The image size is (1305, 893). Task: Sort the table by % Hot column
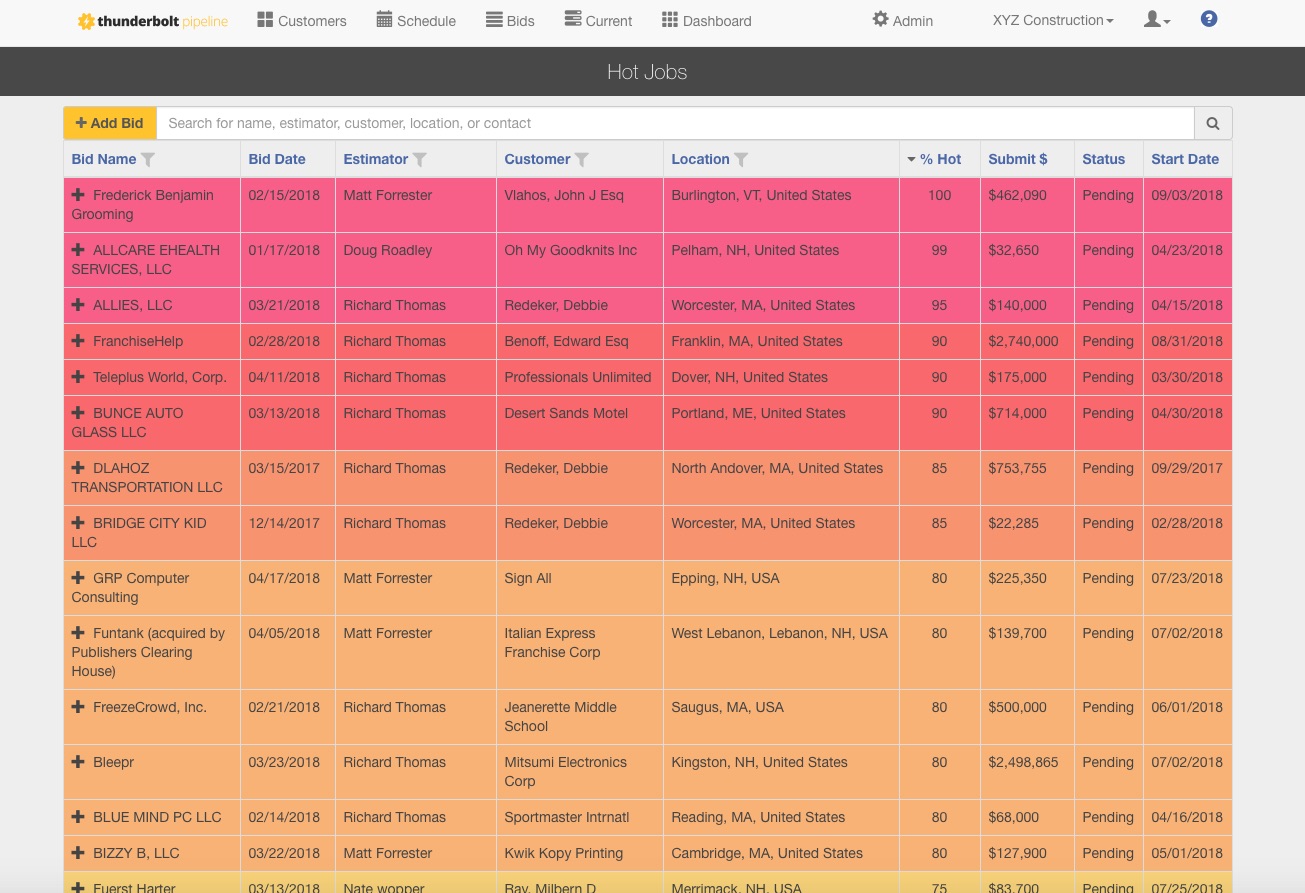pyautogui.click(x=940, y=159)
